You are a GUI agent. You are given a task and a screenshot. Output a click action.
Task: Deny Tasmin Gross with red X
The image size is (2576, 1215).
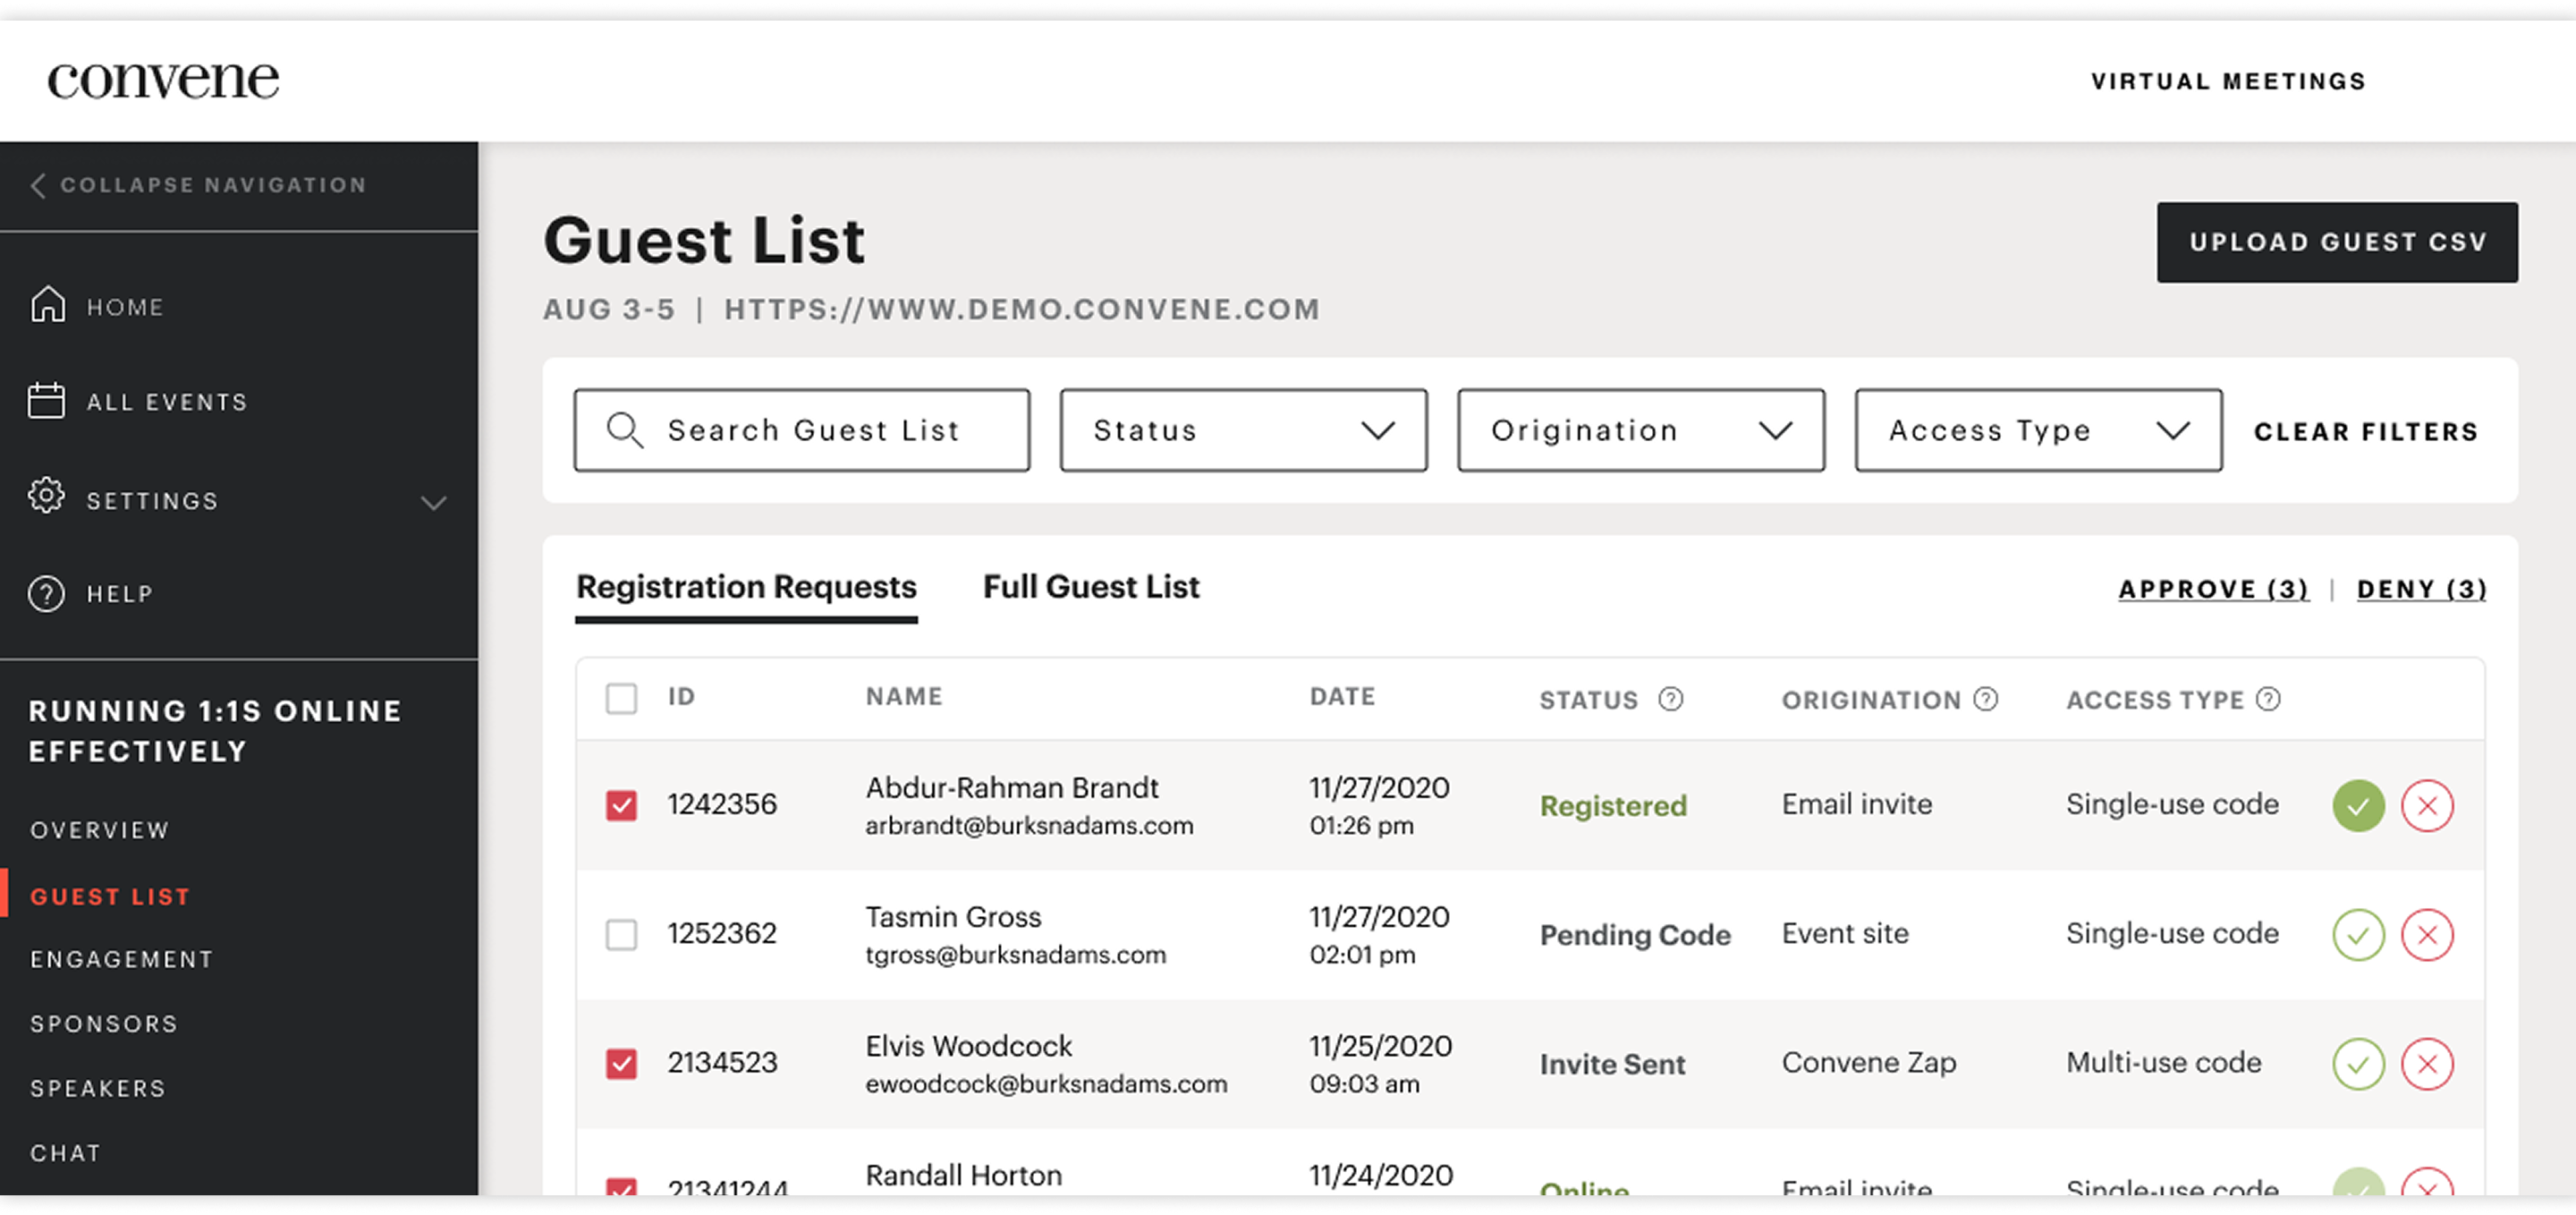(x=2427, y=935)
